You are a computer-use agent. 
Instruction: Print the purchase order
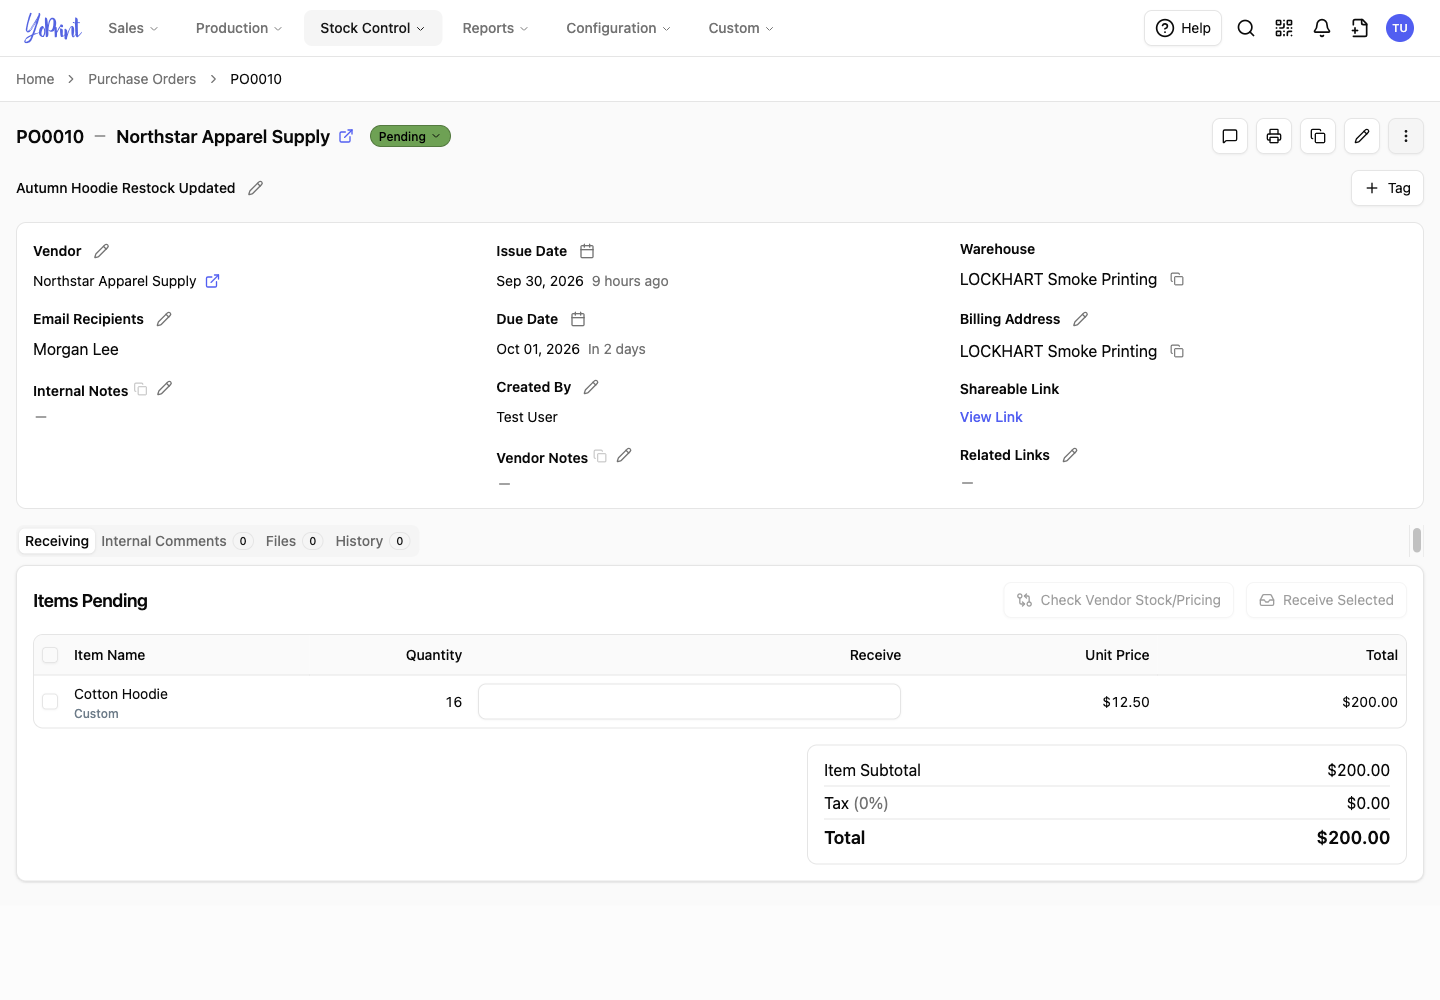tap(1274, 136)
